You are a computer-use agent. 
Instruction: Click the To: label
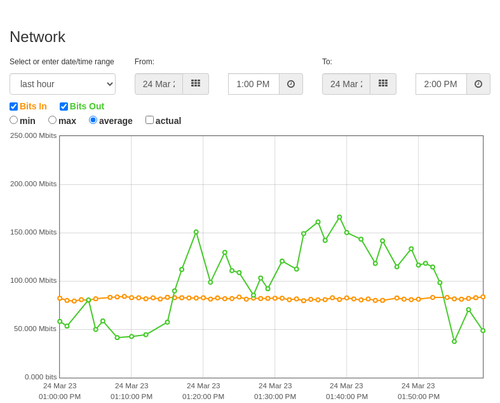point(327,62)
